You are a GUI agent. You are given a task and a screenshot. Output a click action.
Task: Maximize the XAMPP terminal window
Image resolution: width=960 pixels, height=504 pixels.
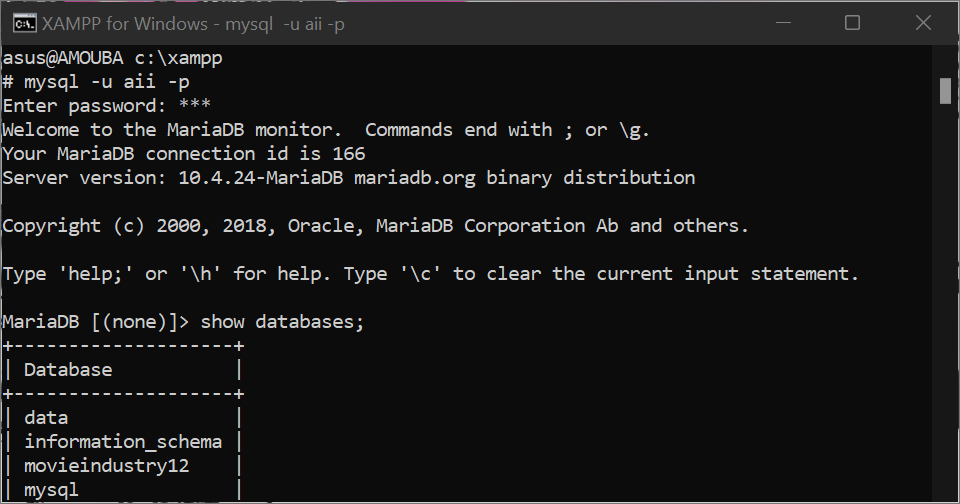point(852,22)
